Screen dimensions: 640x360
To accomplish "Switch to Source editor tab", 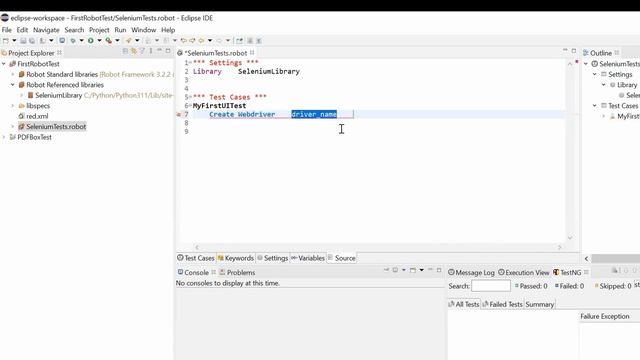I will (x=342, y=258).
